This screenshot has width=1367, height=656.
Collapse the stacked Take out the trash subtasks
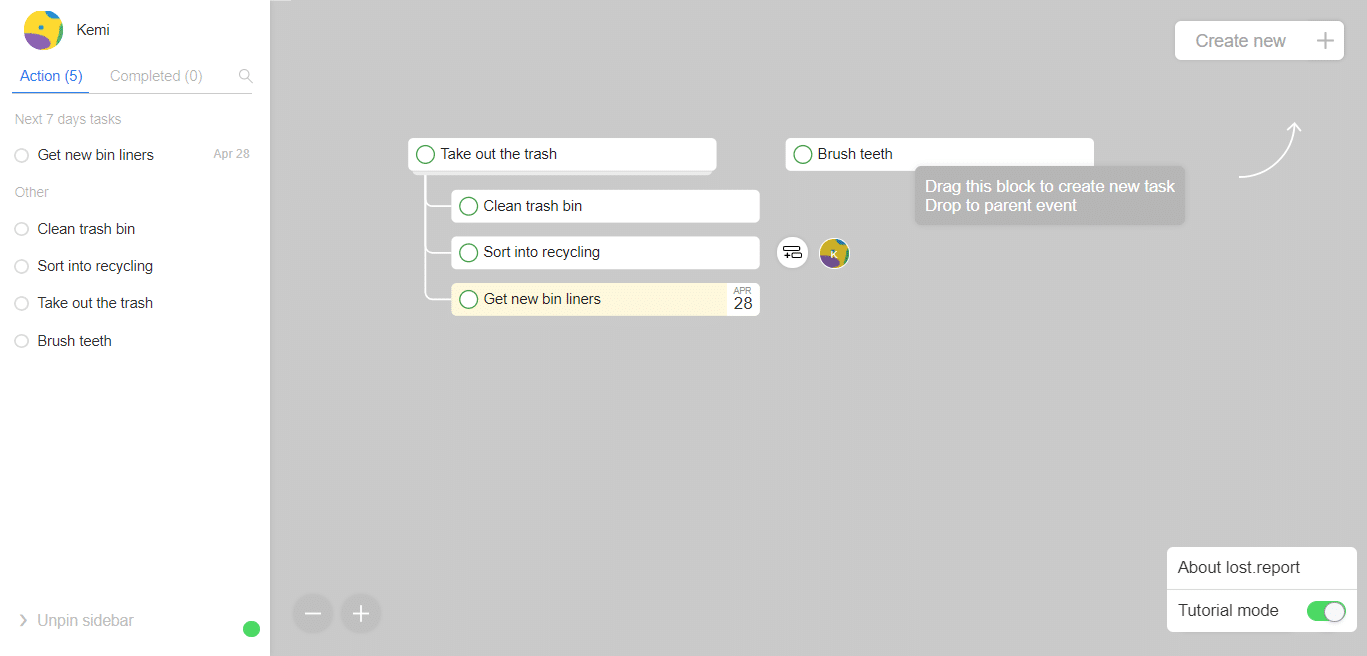pos(562,173)
